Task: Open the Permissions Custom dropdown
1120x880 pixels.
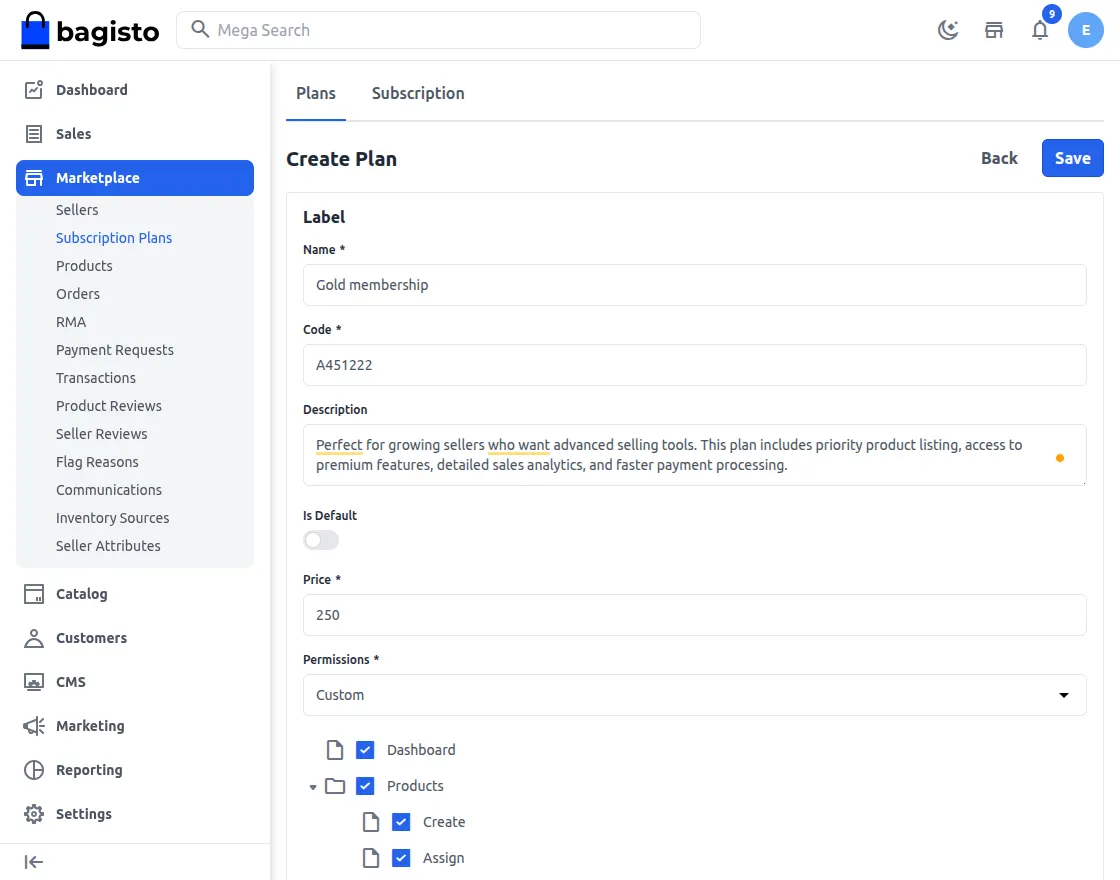Action: 694,695
